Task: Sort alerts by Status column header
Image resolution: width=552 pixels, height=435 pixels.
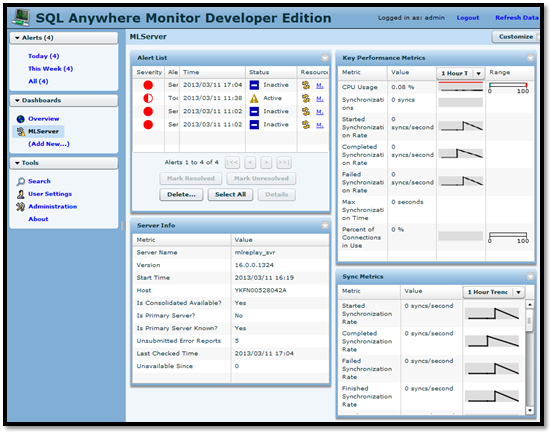Action: pos(271,72)
